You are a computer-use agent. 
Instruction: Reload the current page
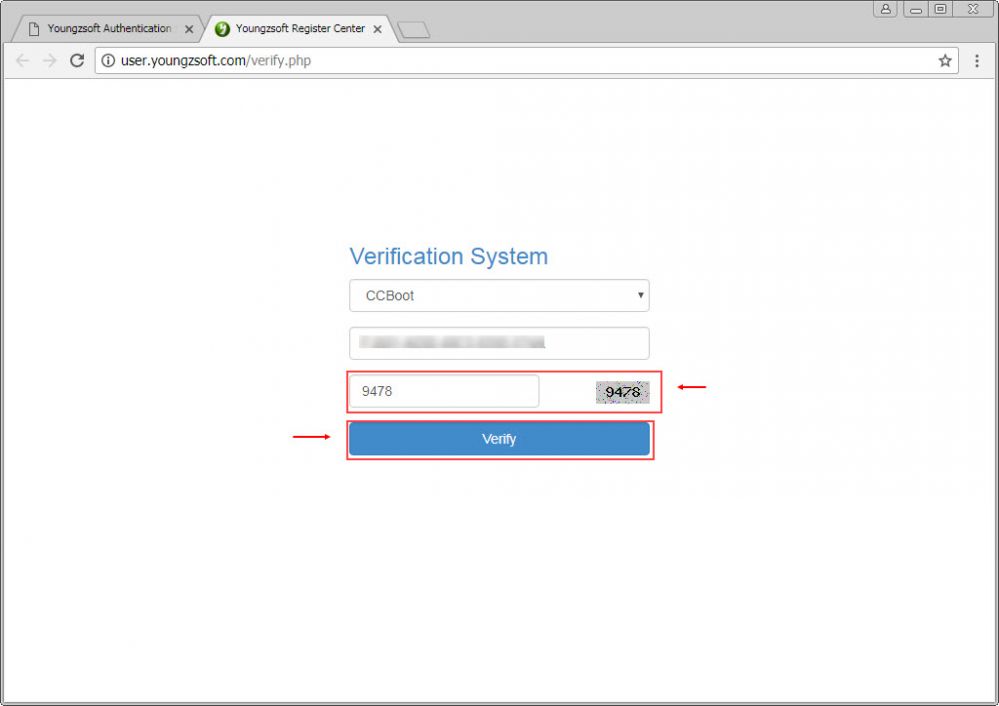click(77, 61)
